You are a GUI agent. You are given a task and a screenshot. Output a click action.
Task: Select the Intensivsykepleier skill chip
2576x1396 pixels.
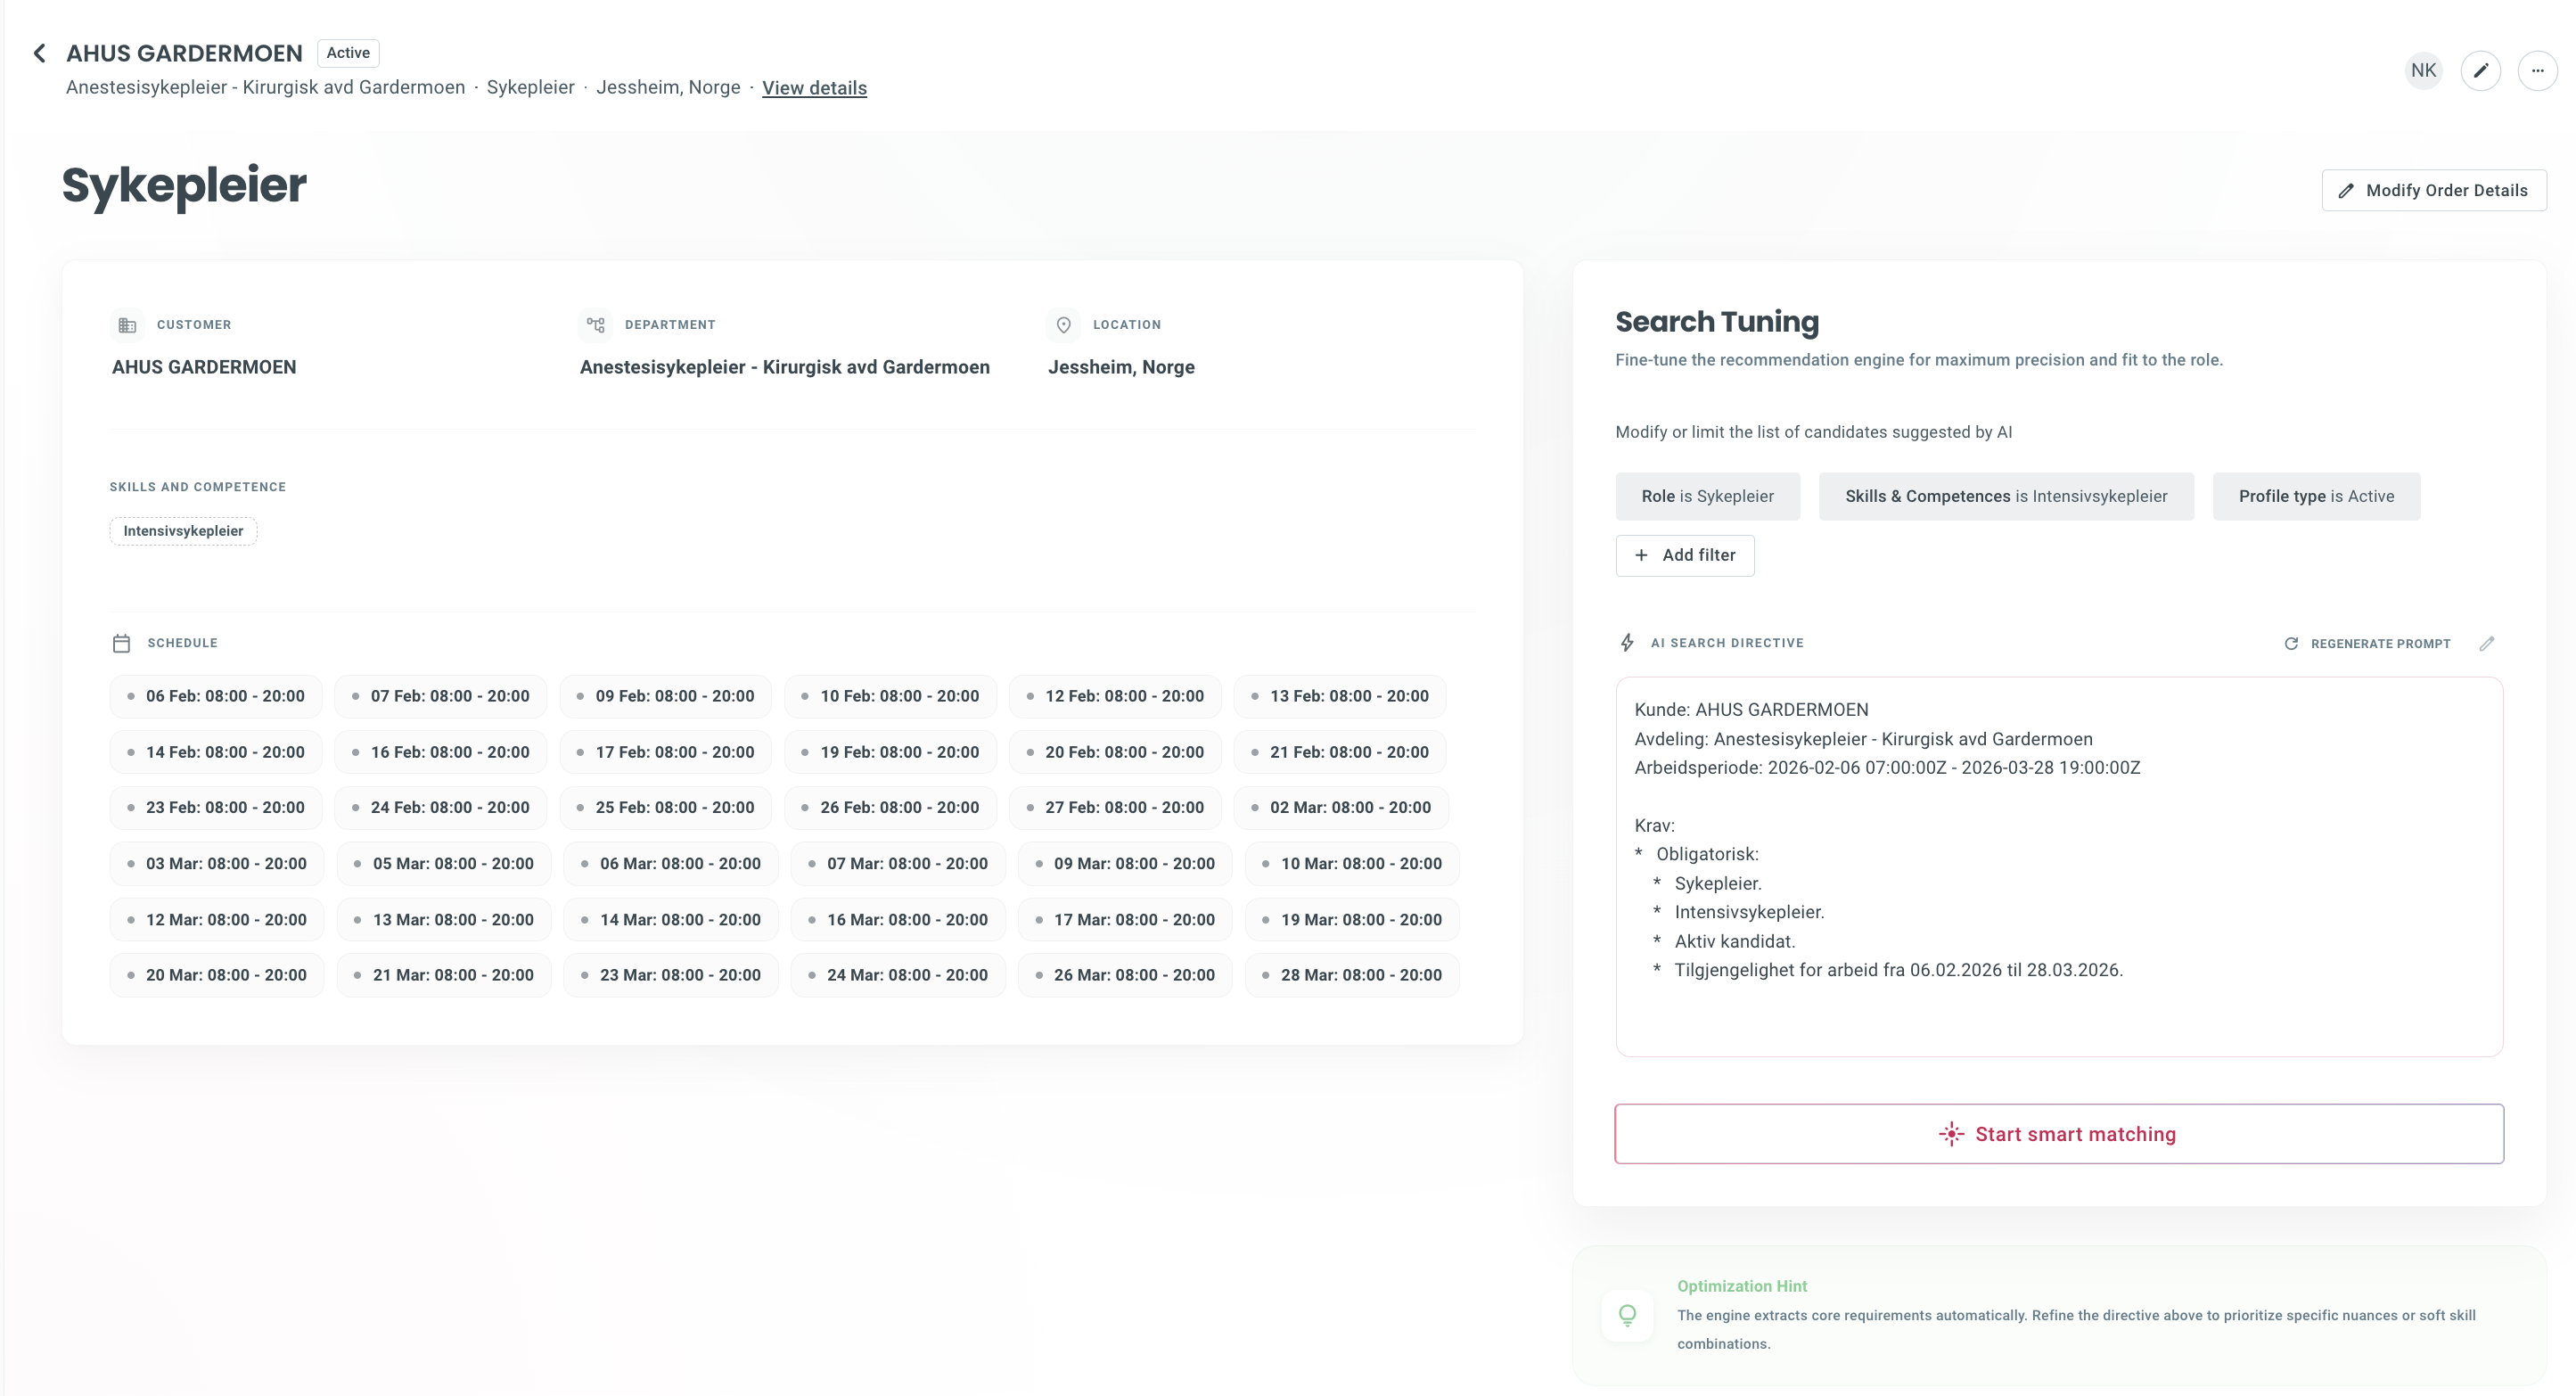(x=182, y=531)
